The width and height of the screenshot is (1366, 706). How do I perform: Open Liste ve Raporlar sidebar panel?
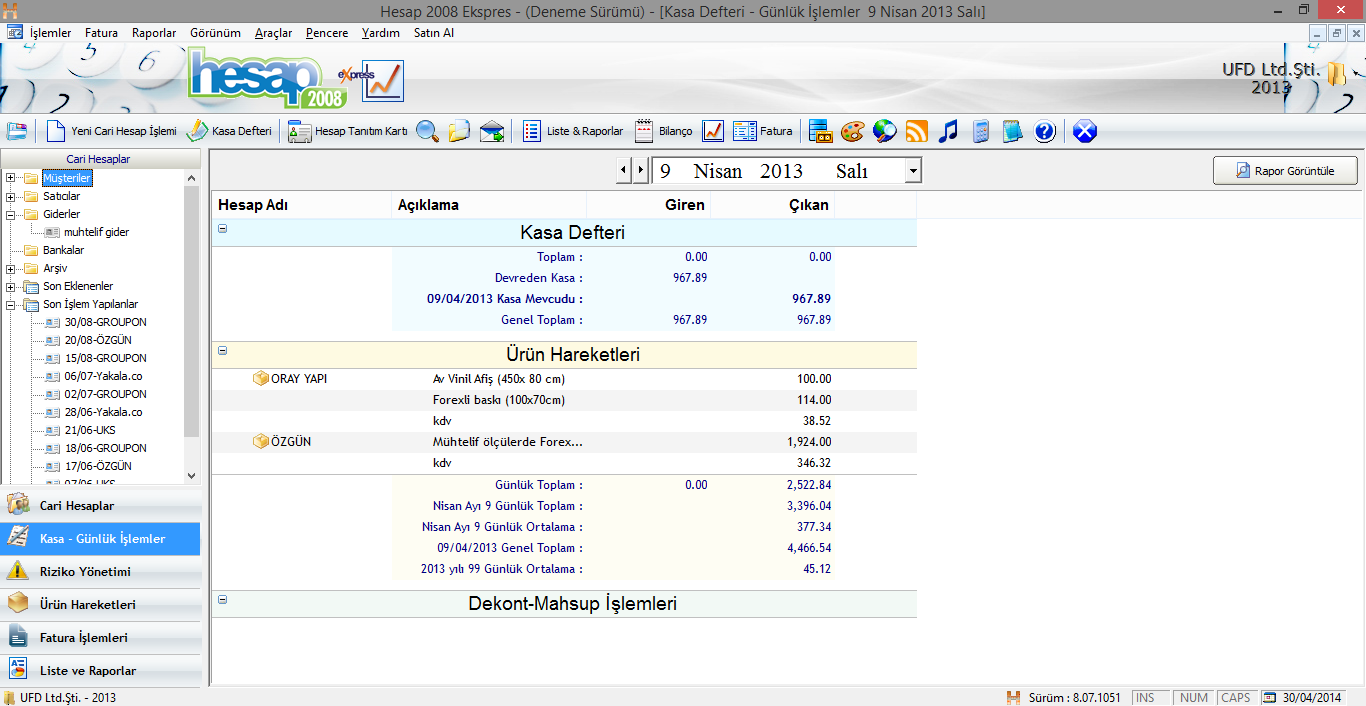pos(100,670)
